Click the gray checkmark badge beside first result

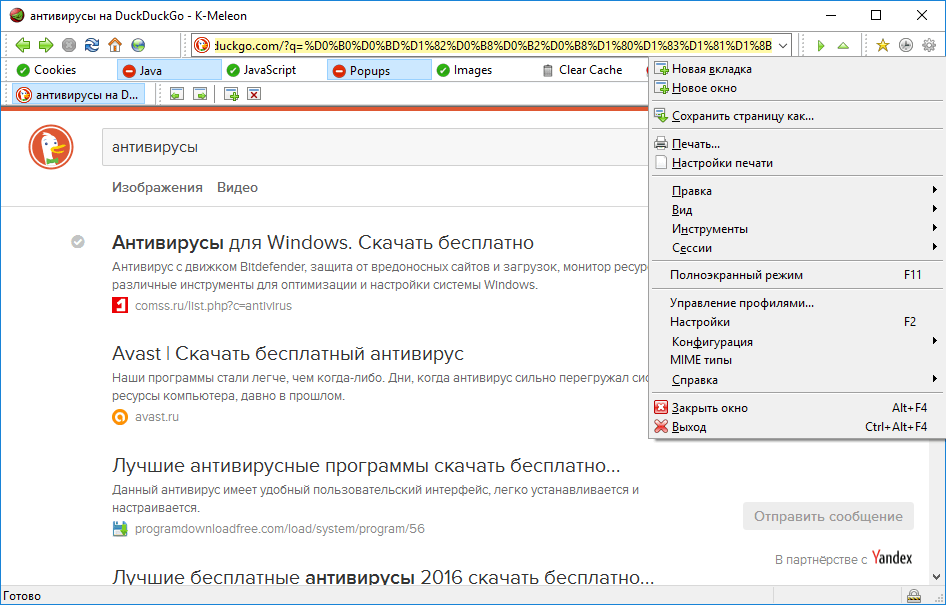point(78,242)
